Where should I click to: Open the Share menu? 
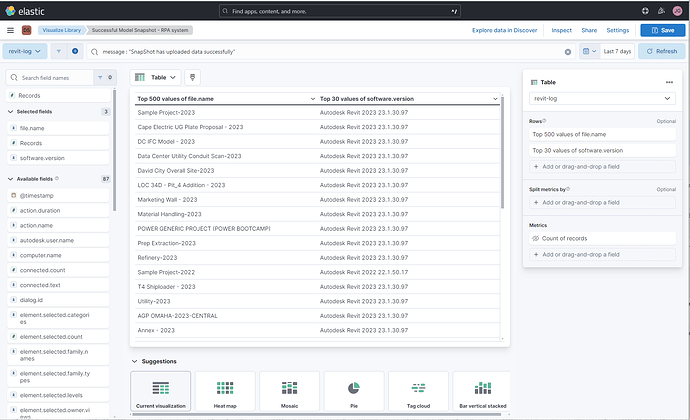tap(589, 30)
